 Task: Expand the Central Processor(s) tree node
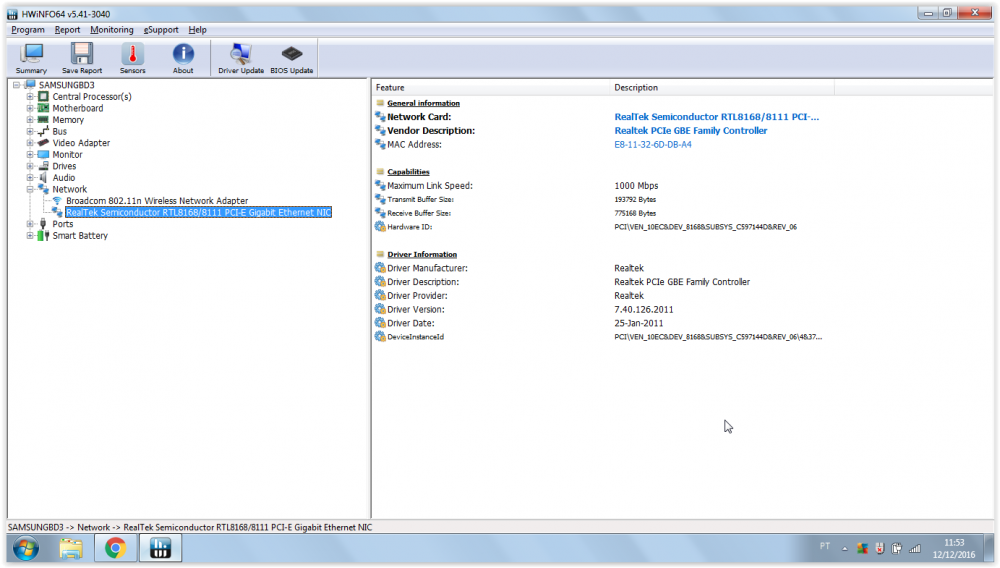(30, 97)
